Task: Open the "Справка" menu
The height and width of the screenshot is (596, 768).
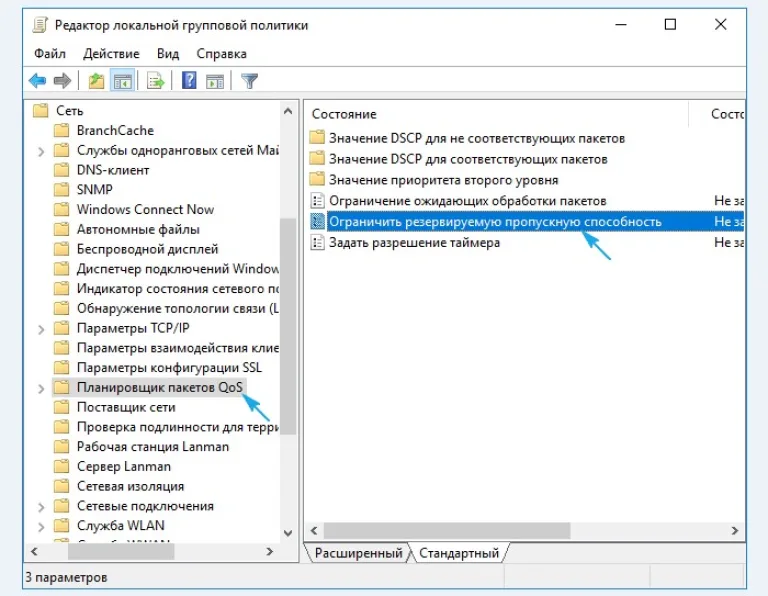Action: (x=221, y=53)
